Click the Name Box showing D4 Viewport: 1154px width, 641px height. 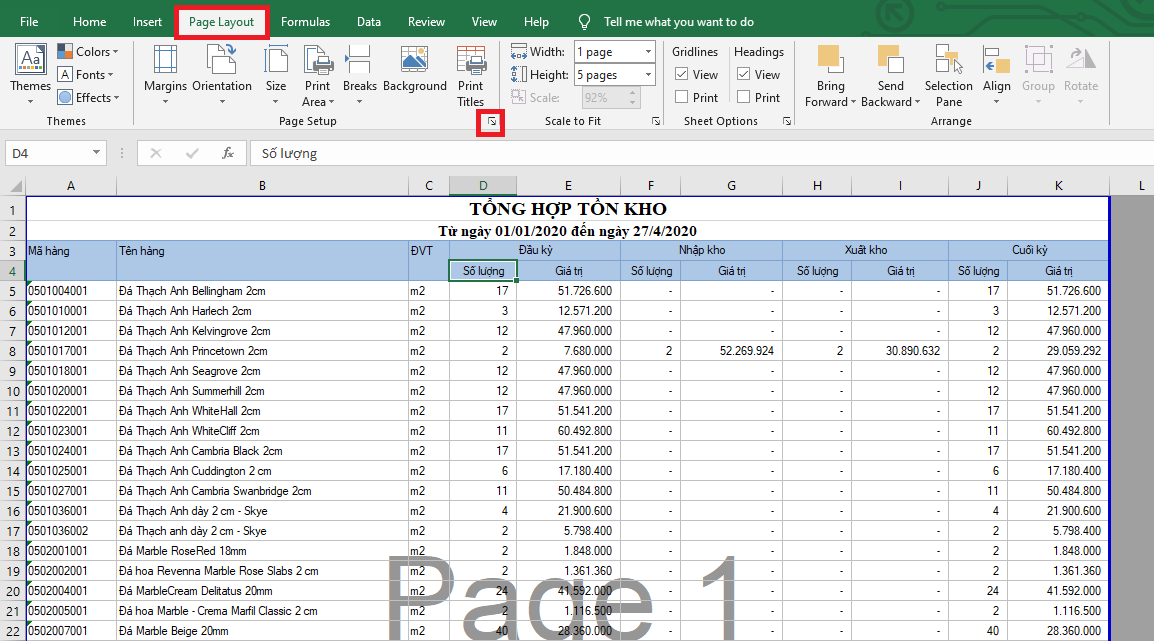pyautogui.click(x=47, y=153)
